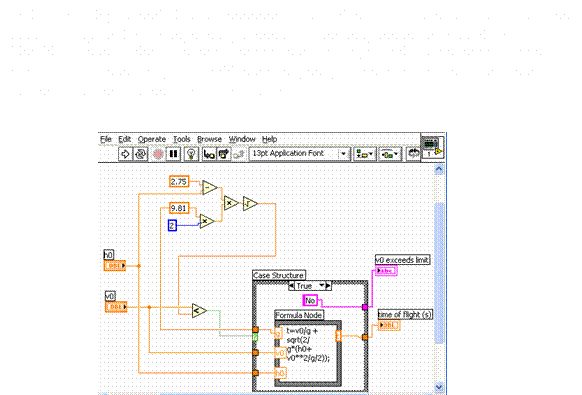
Task: Start Run Continuously mode
Action: coord(141,154)
